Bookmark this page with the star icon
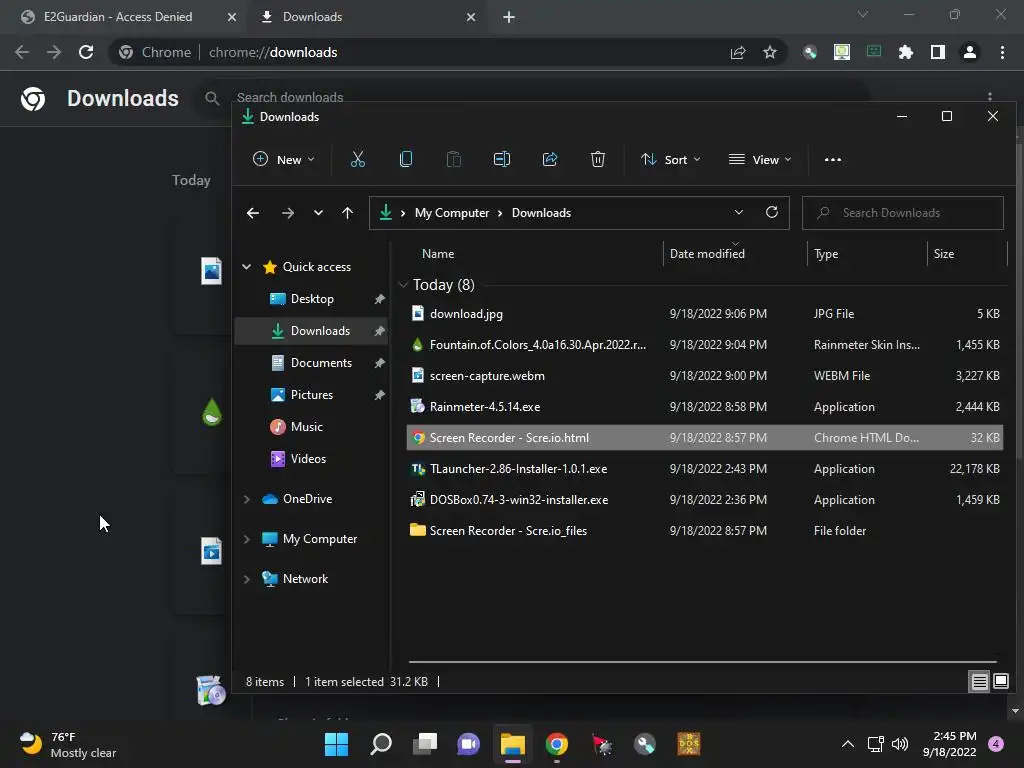1024x768 pixels. pos(770,52)
